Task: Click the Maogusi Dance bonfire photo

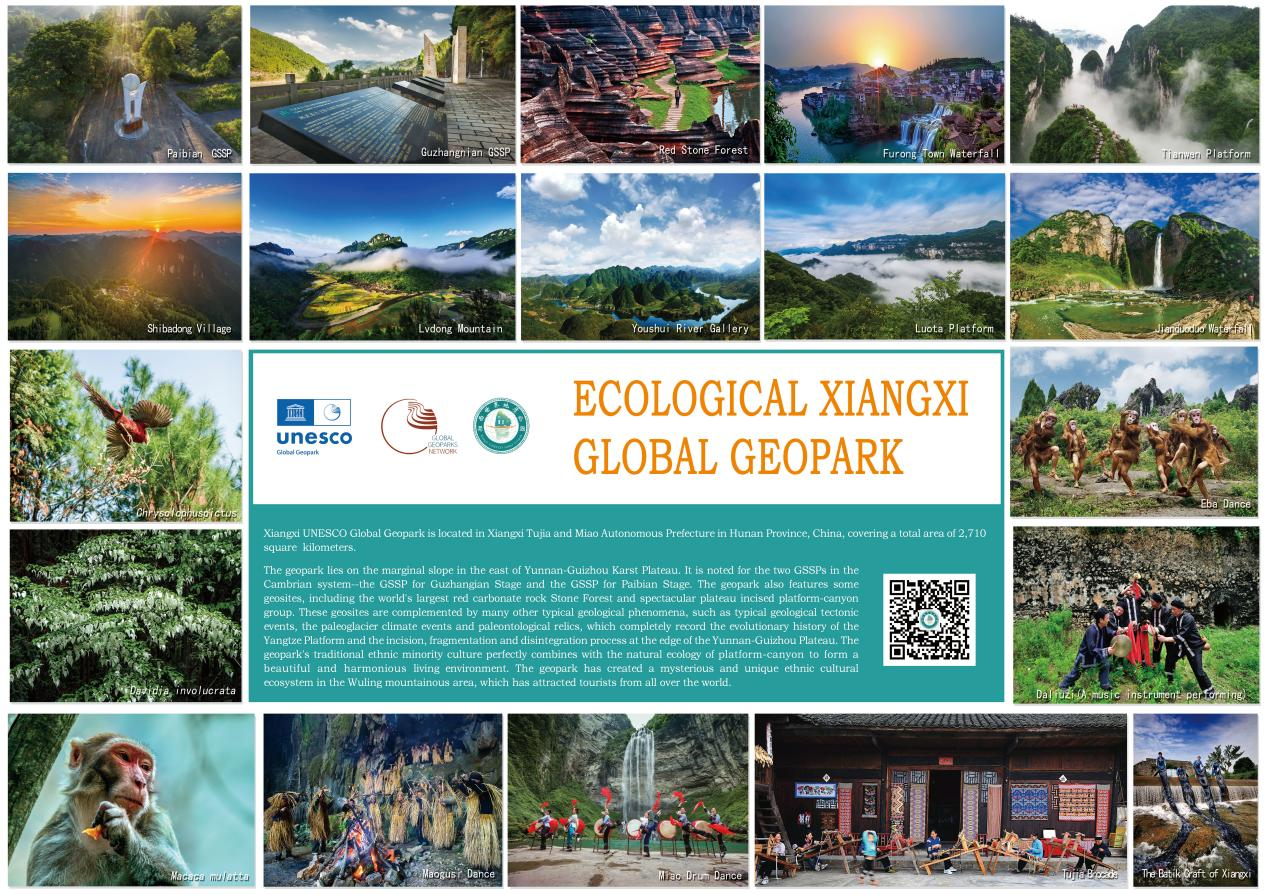Action: (x=380, y=799)
